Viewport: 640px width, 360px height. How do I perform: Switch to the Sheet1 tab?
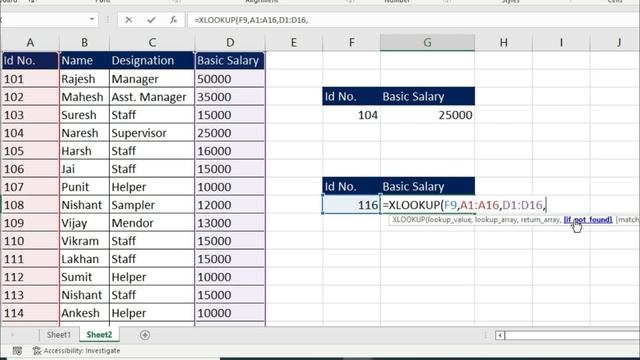pos(58,335)
